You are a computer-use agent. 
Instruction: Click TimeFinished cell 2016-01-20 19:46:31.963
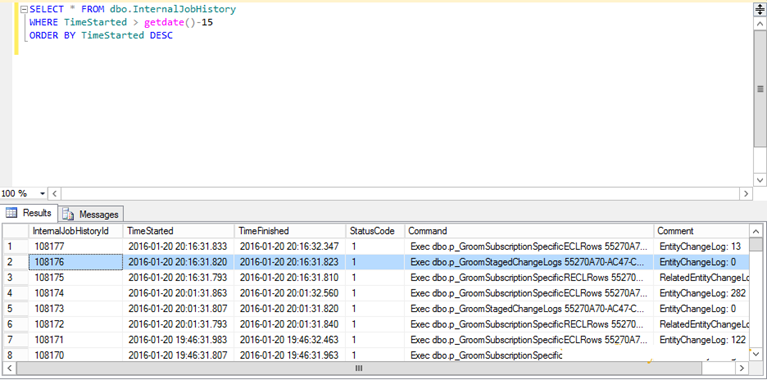click(290, 355)
